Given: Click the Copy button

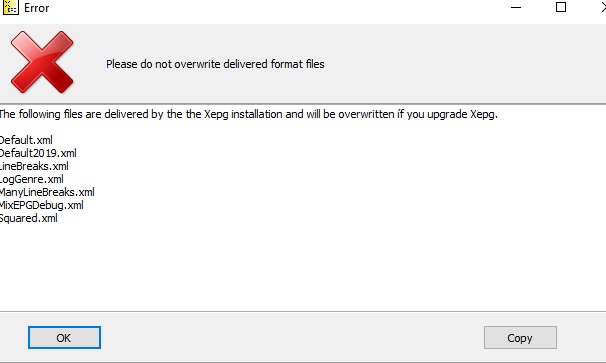Looking at the screenshot, I should [x=520, y=337].
